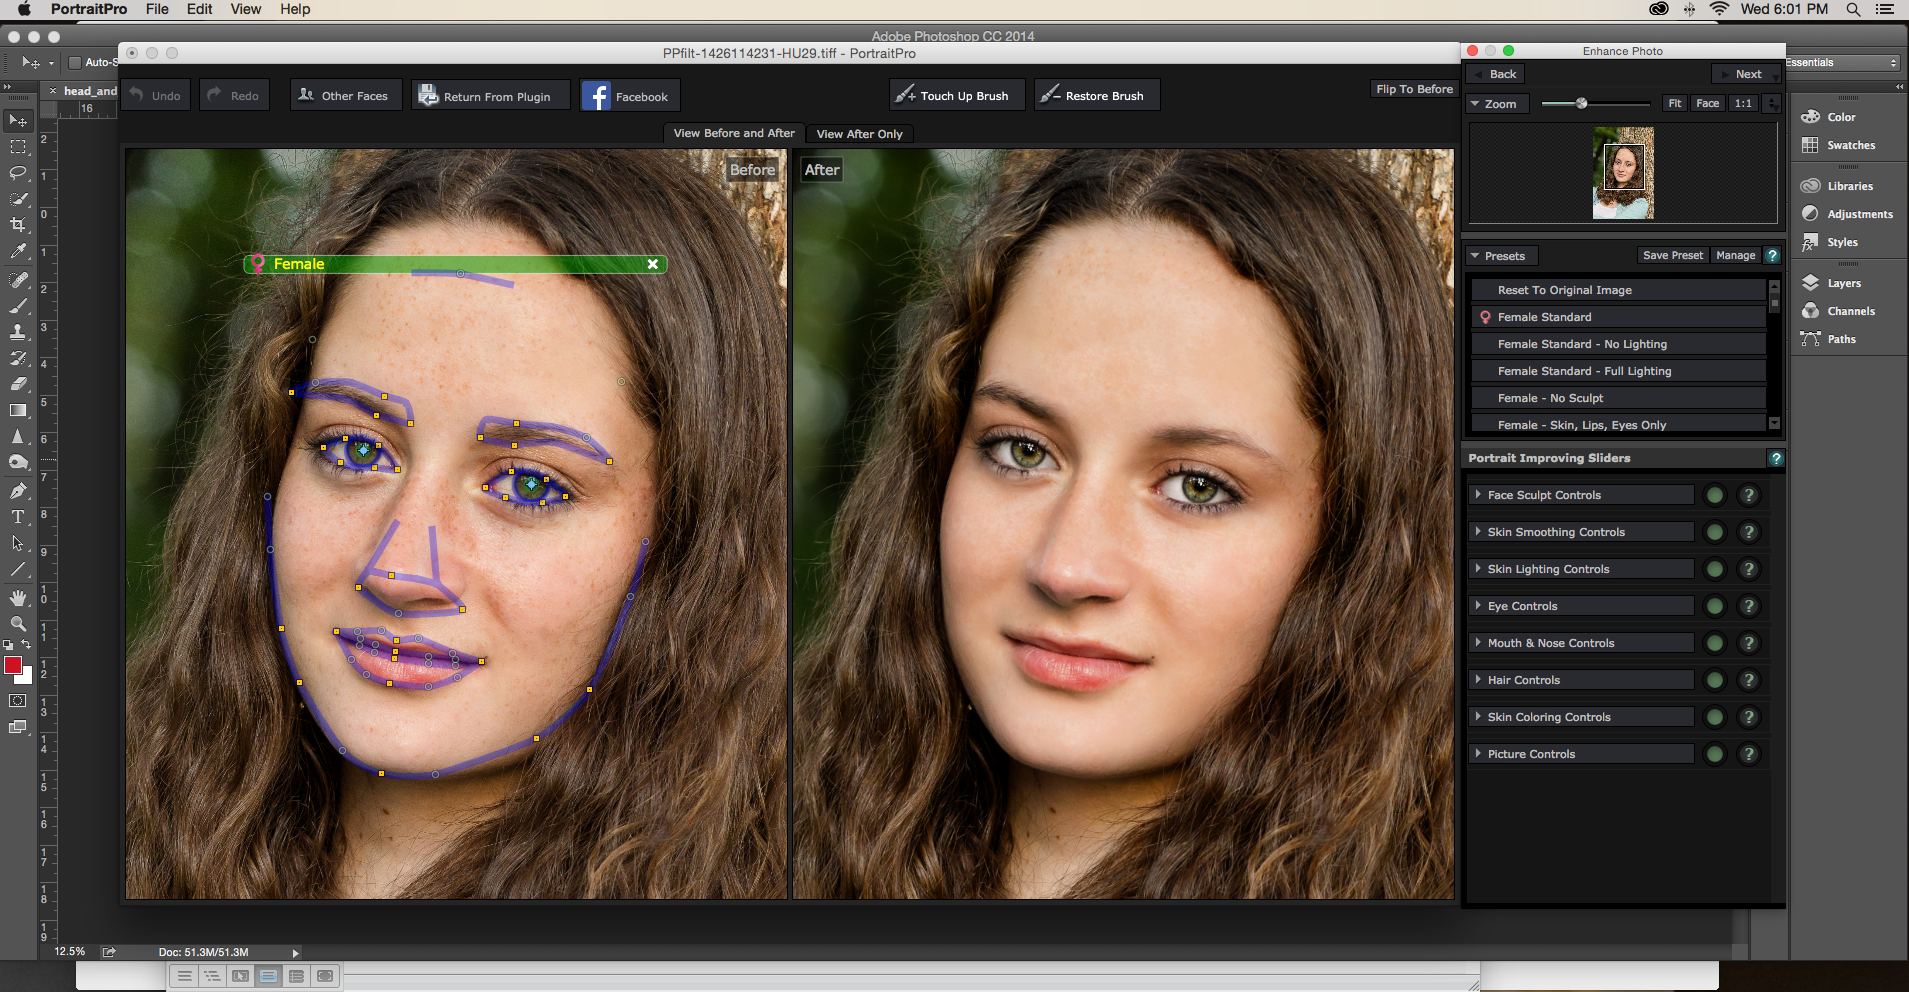Image resolution: width=1909 pixels, height=992 pixels.
Task: Select the Lasso tool
Action: pos(18,173)
